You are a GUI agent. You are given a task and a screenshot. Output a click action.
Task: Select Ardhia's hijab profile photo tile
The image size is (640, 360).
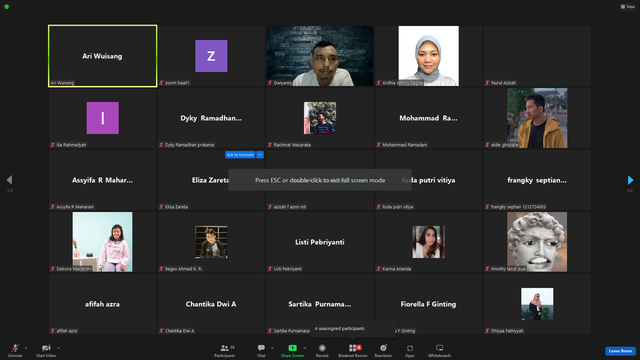429,56
